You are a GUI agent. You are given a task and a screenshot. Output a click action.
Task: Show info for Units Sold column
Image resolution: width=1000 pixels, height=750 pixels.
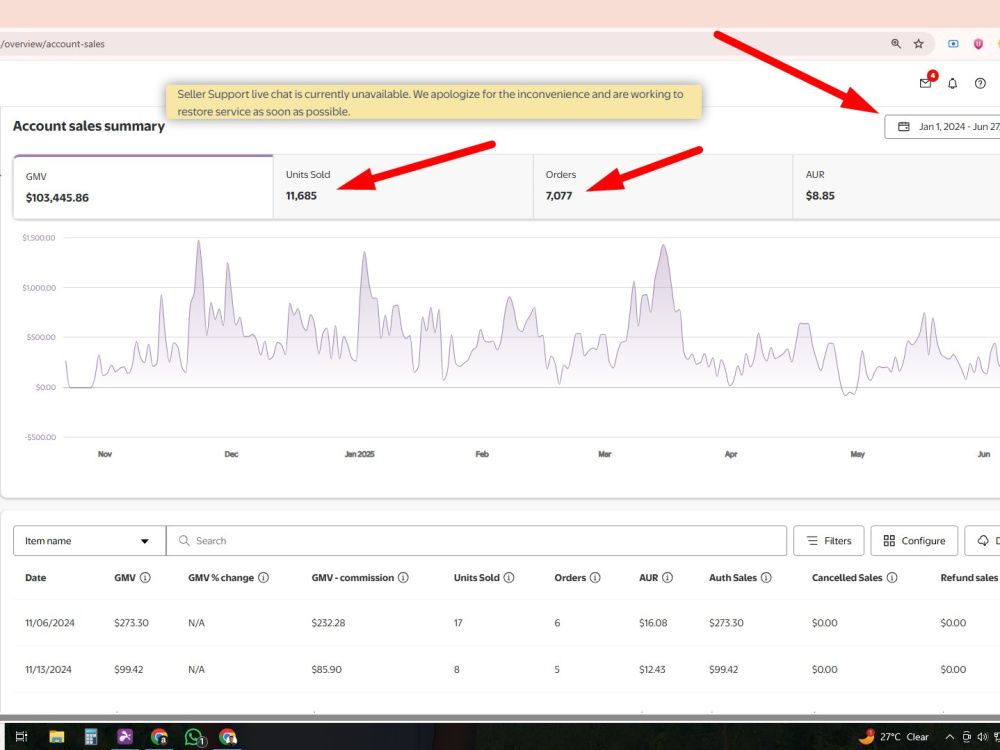[x=509, y=577]
